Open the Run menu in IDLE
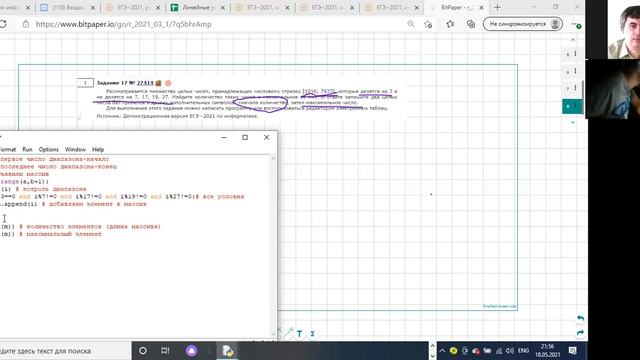 (27, 149)
